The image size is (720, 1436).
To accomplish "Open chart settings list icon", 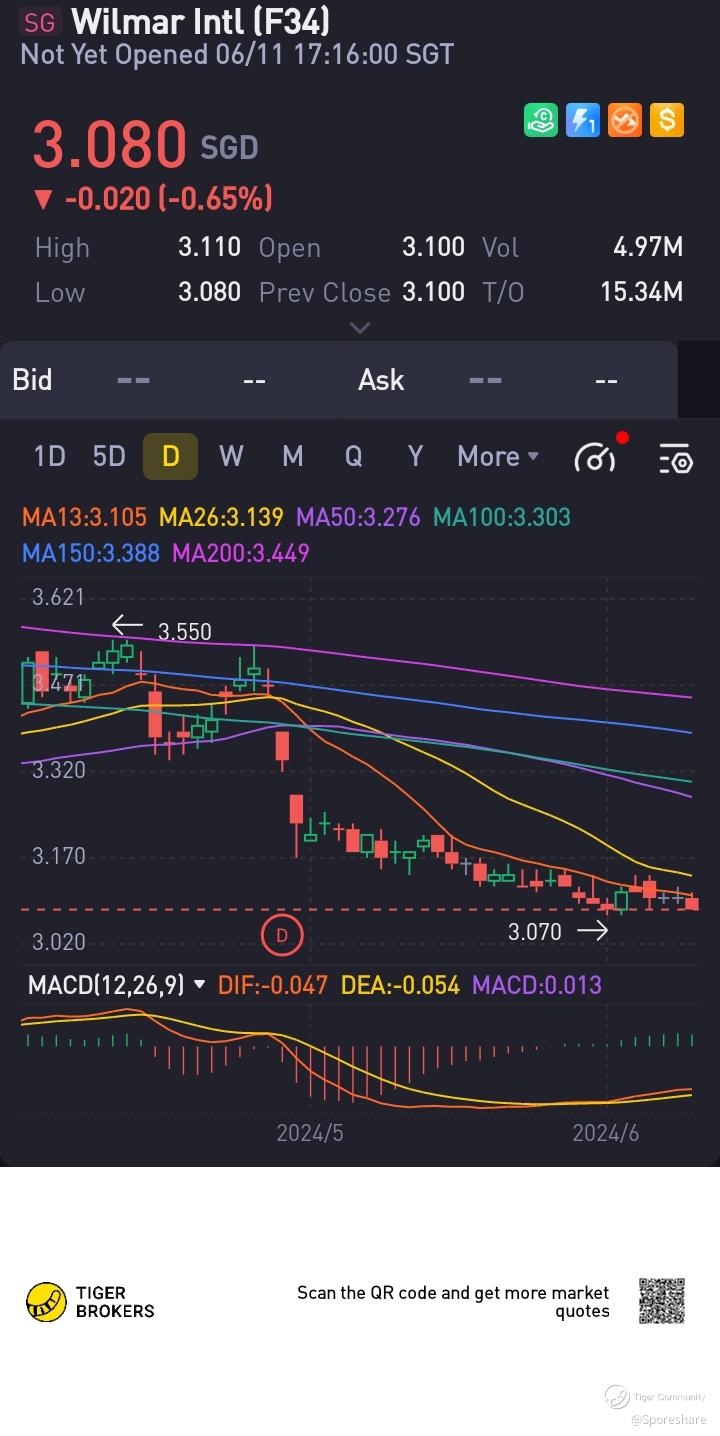I will [677, 458].
